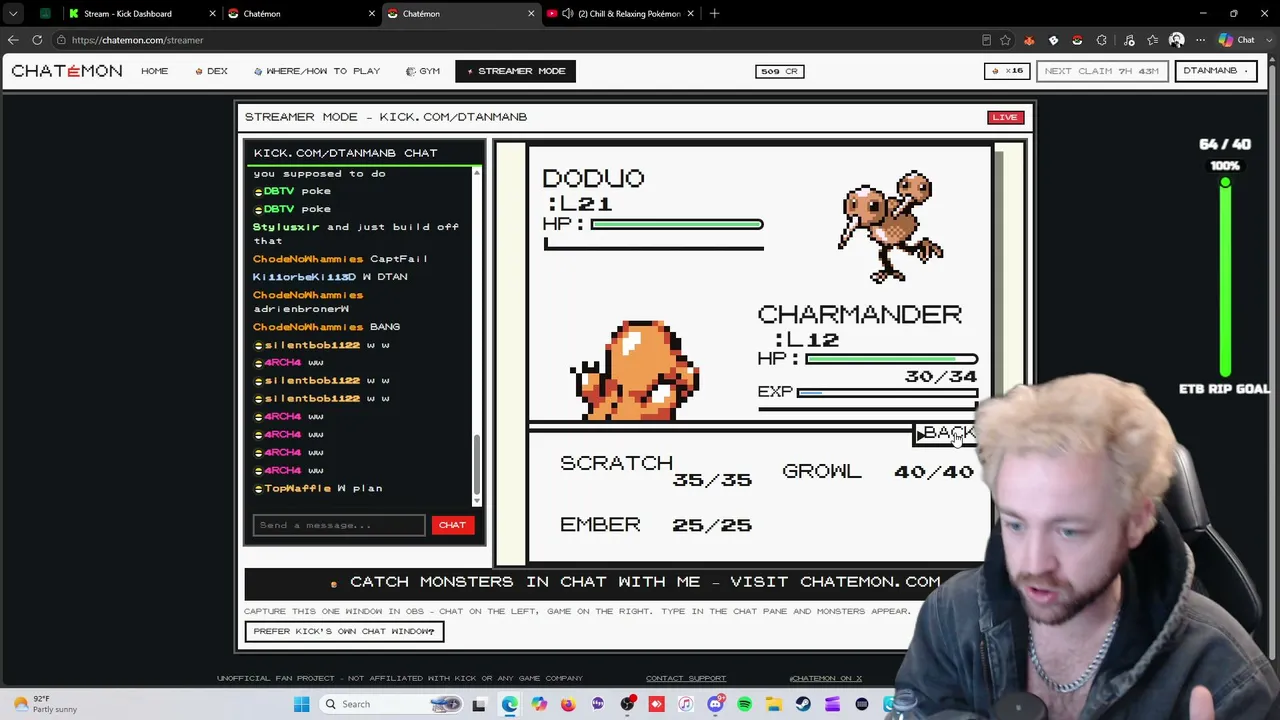Viewport: 1280px width, 720px height.
Task: Switch to Stream - Kick Dashboard tab
Action: coord(140,13)
